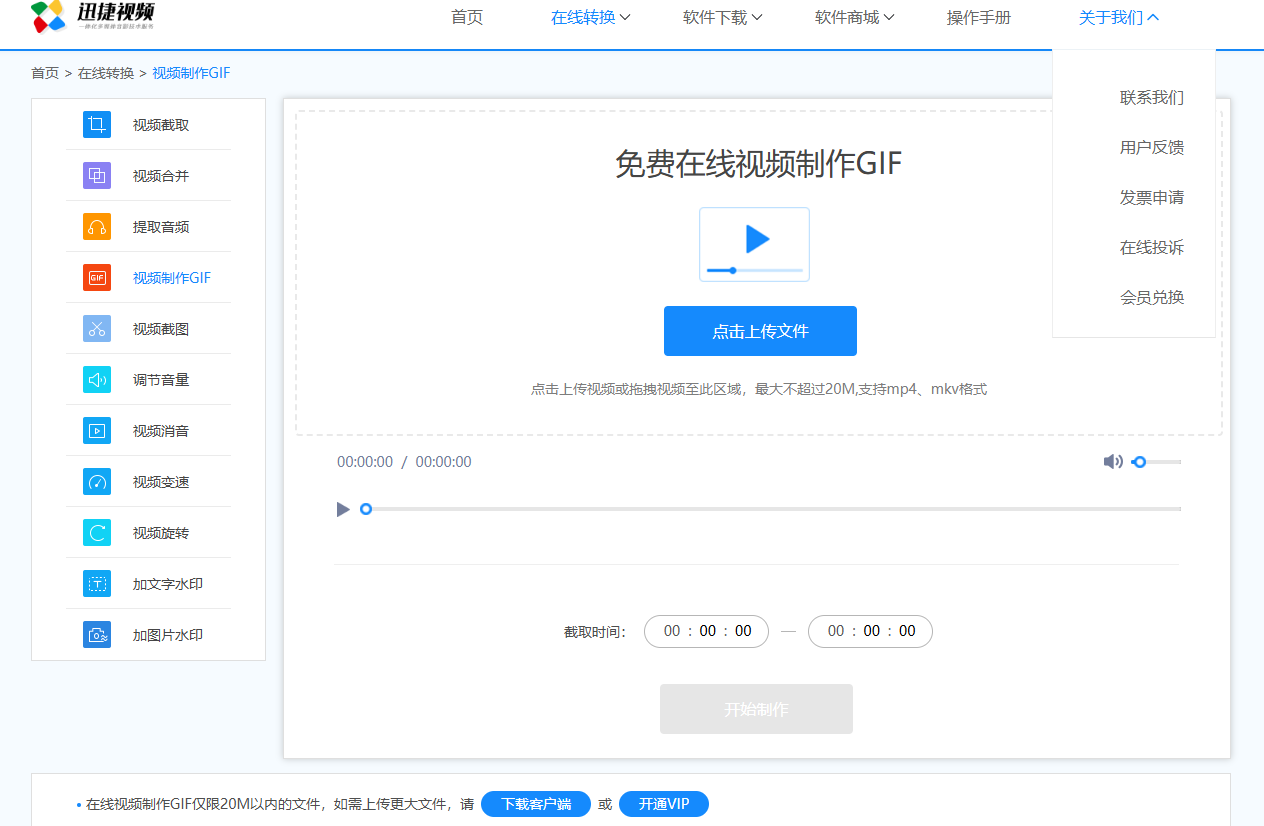Open the 加图片水印 tool label
This screenshot has width=1264, height=826.
pos(168,635)
